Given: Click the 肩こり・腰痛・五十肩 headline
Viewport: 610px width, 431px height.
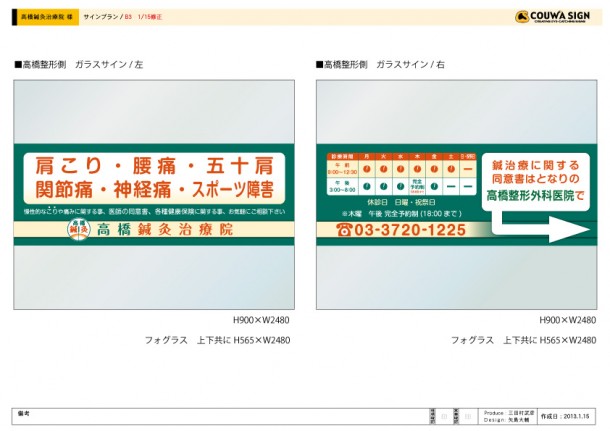Looking at the screenshot, I should (154, 166).
